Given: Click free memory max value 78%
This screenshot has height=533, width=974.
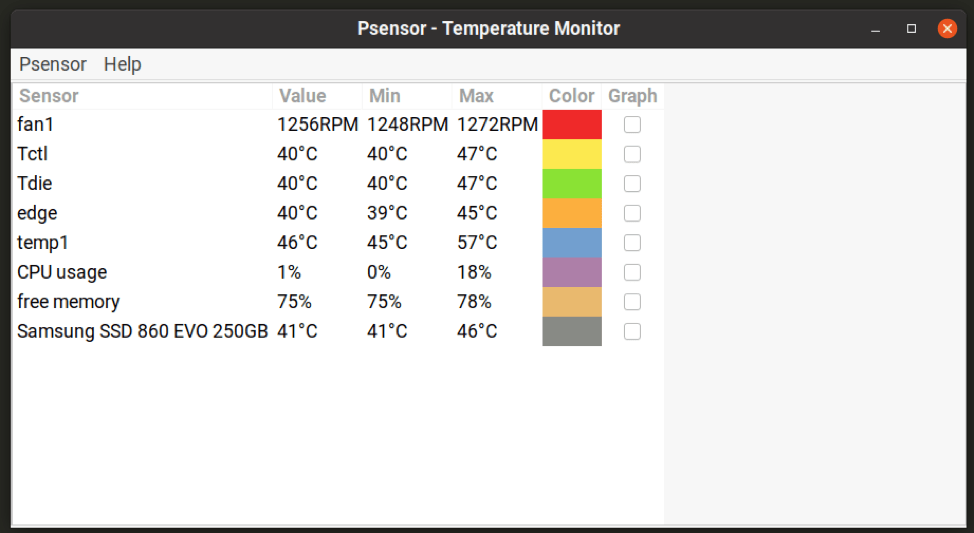Looking at the screenshot, I should tap(474, 301).
